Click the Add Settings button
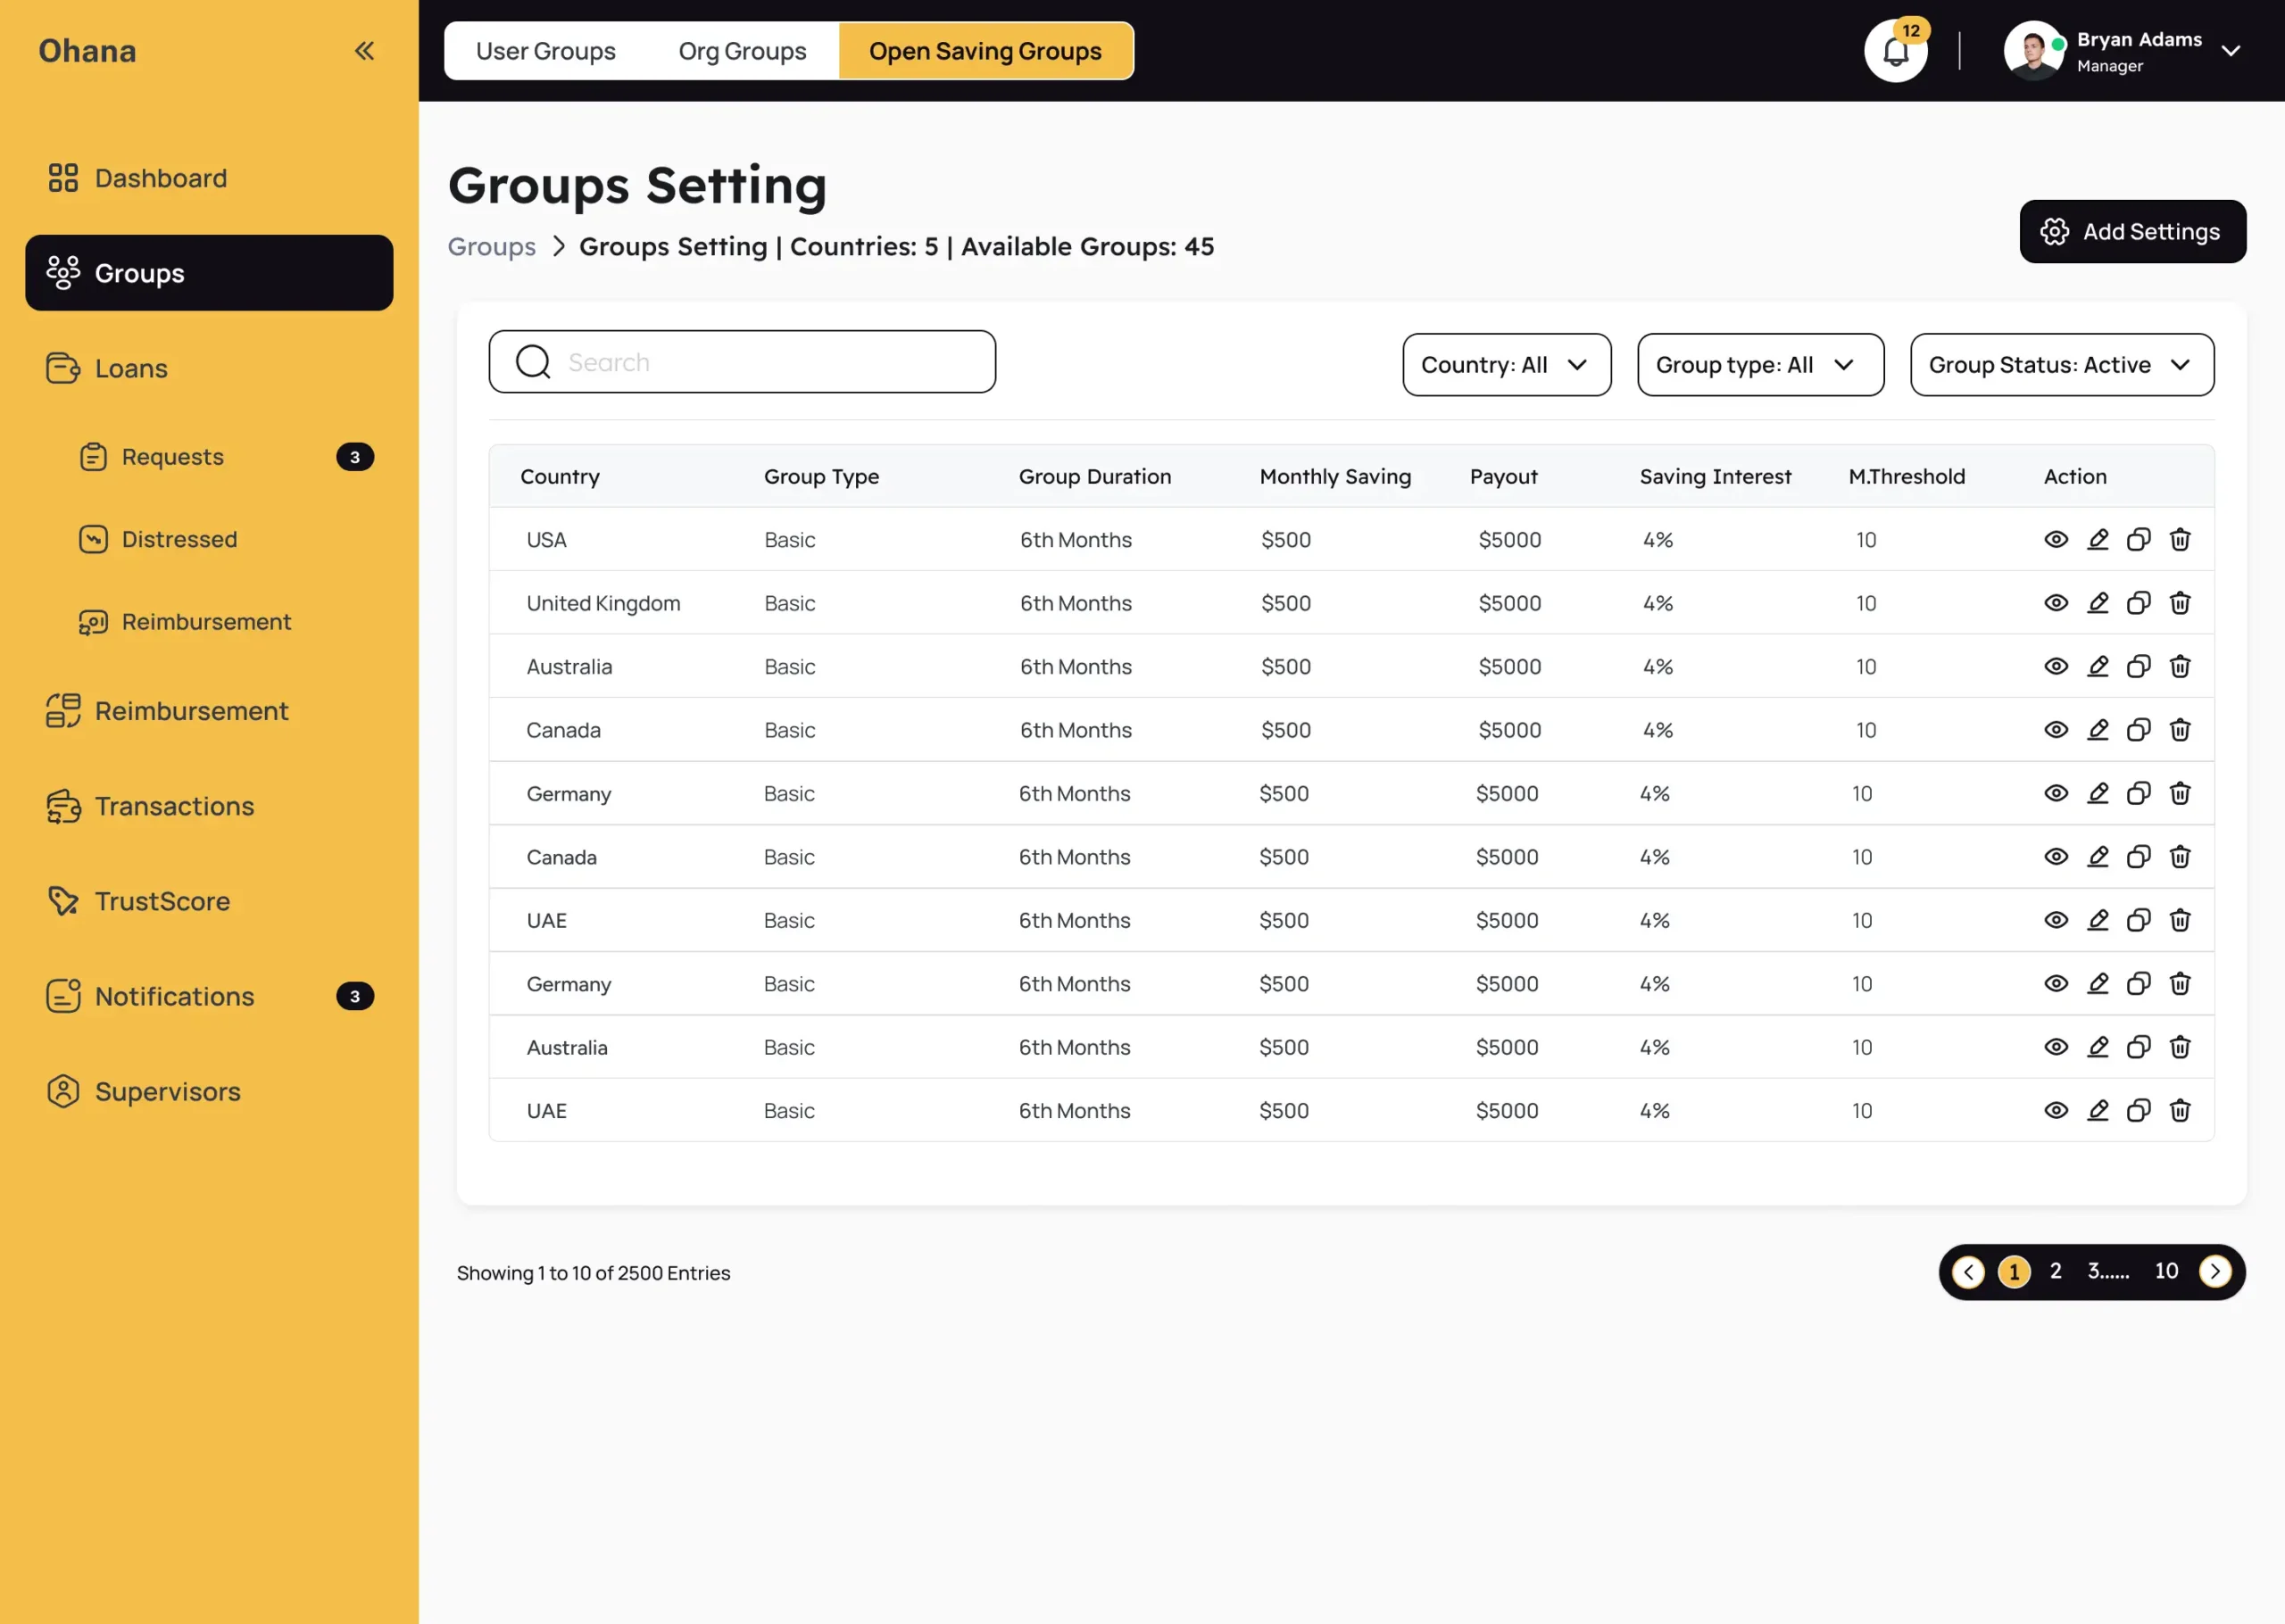 pyautogui.click(x=2132, y=231)
